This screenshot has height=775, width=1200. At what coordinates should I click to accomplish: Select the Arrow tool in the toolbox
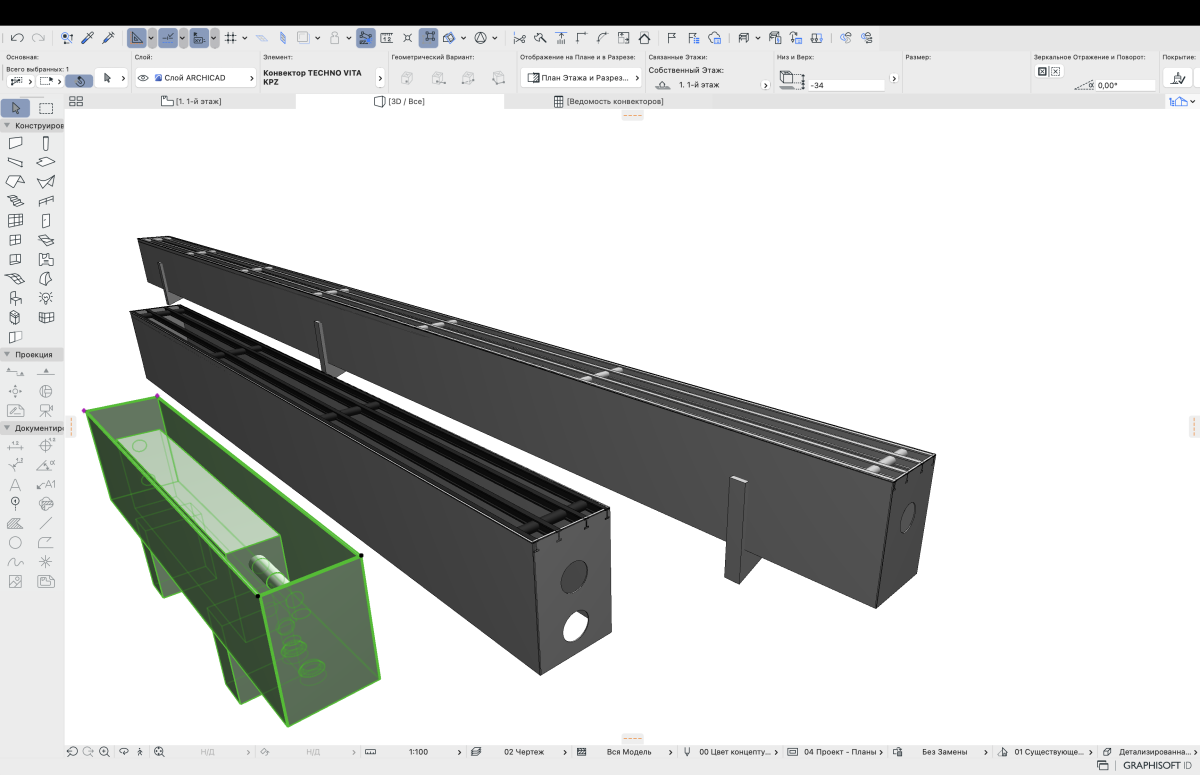tap(15, 108)
